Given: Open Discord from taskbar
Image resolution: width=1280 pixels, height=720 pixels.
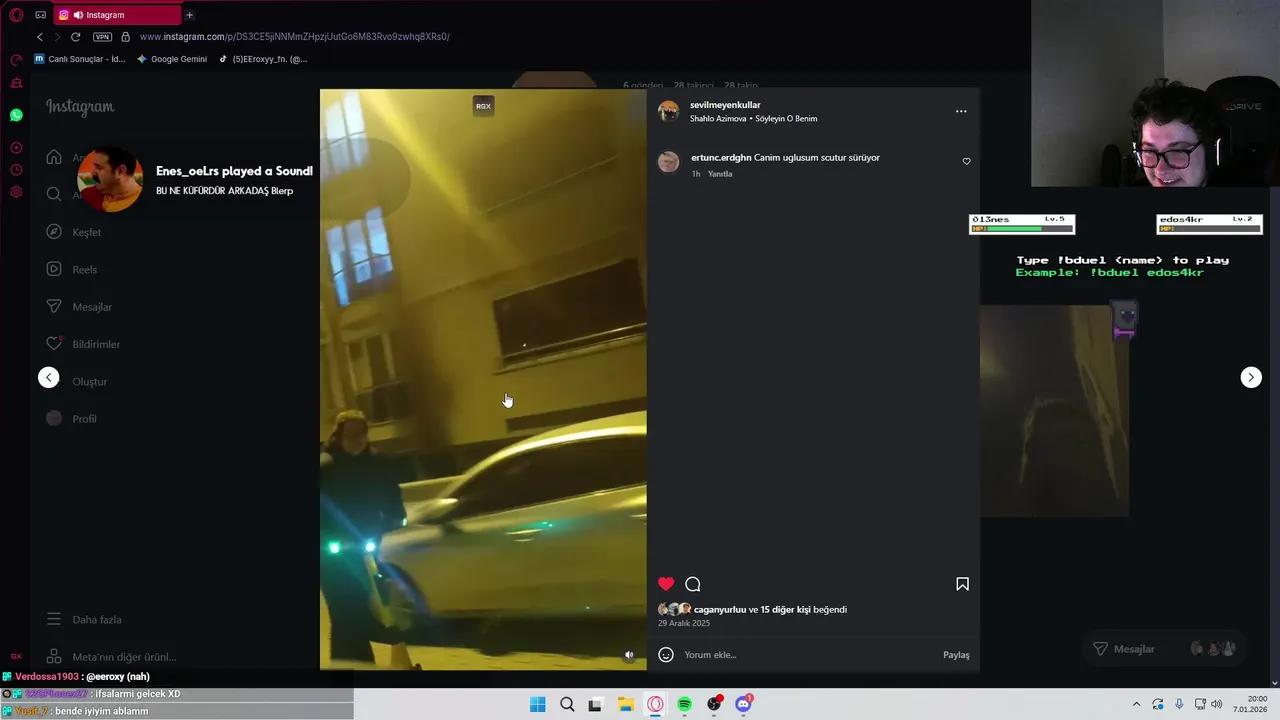Looking at the screenshot, I should coord(743,704).
